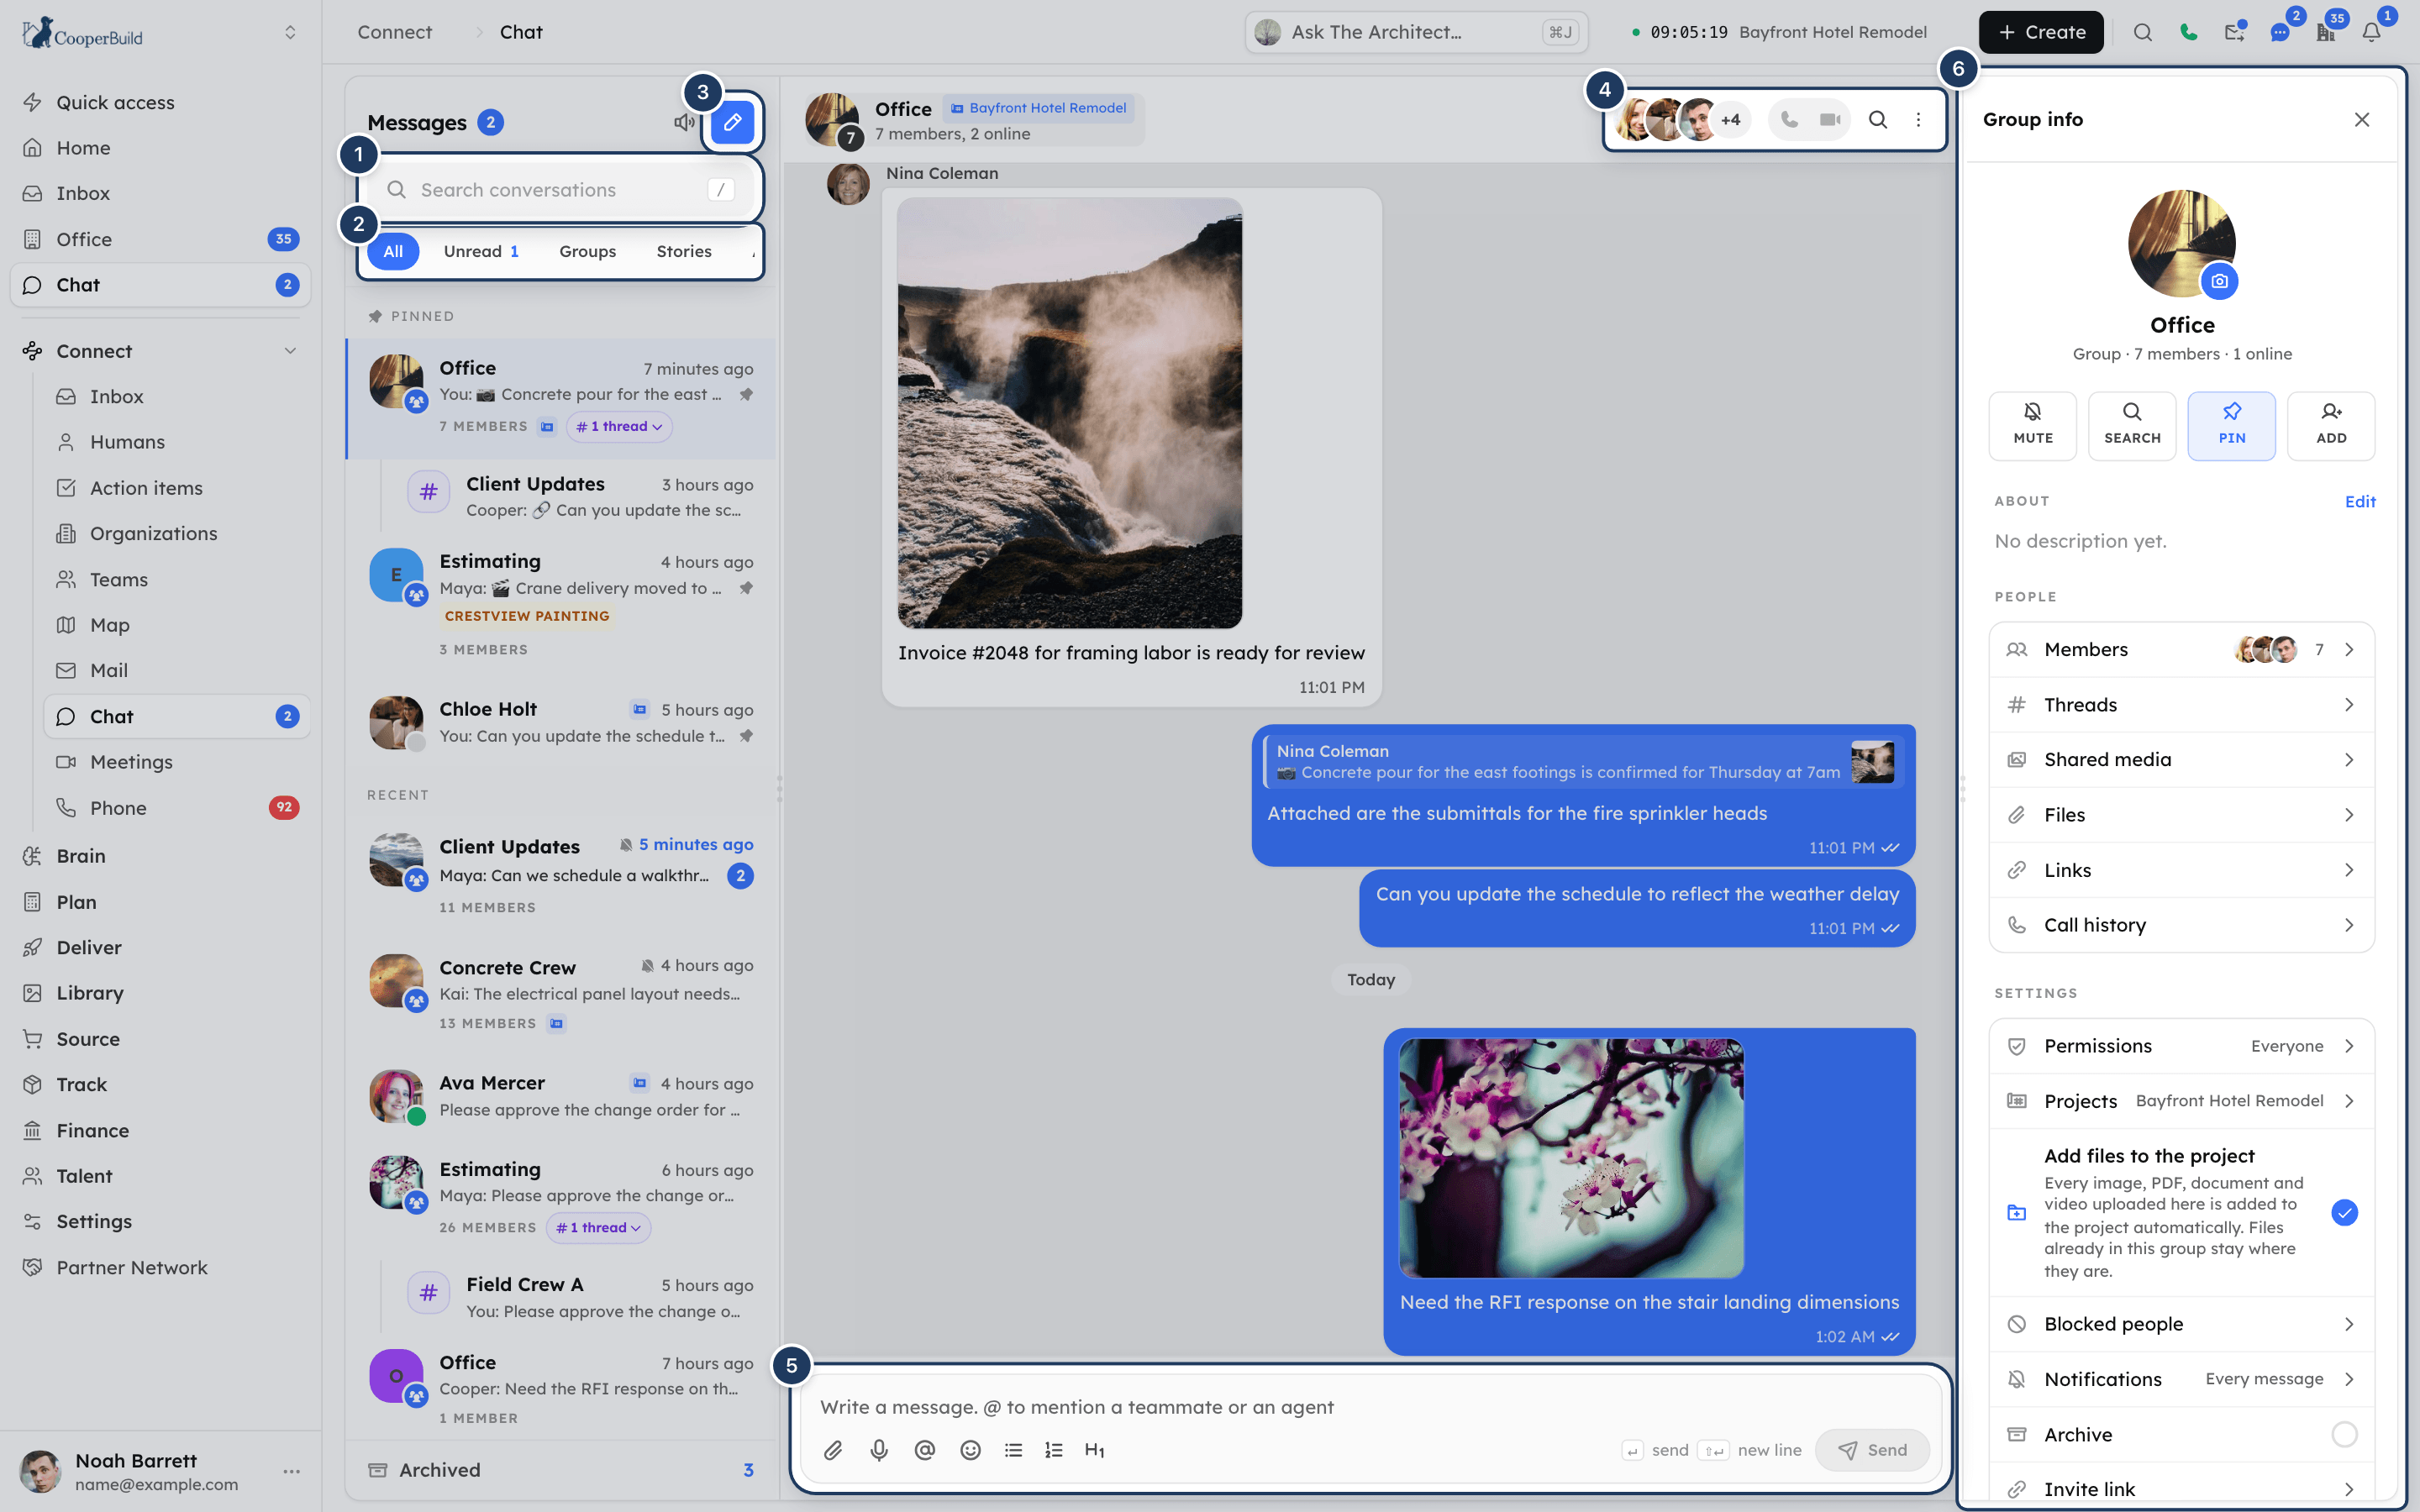2420x1512 pixels.
Task: Toggle the PIN button in Group info
Action: (x=2231, y=426)
